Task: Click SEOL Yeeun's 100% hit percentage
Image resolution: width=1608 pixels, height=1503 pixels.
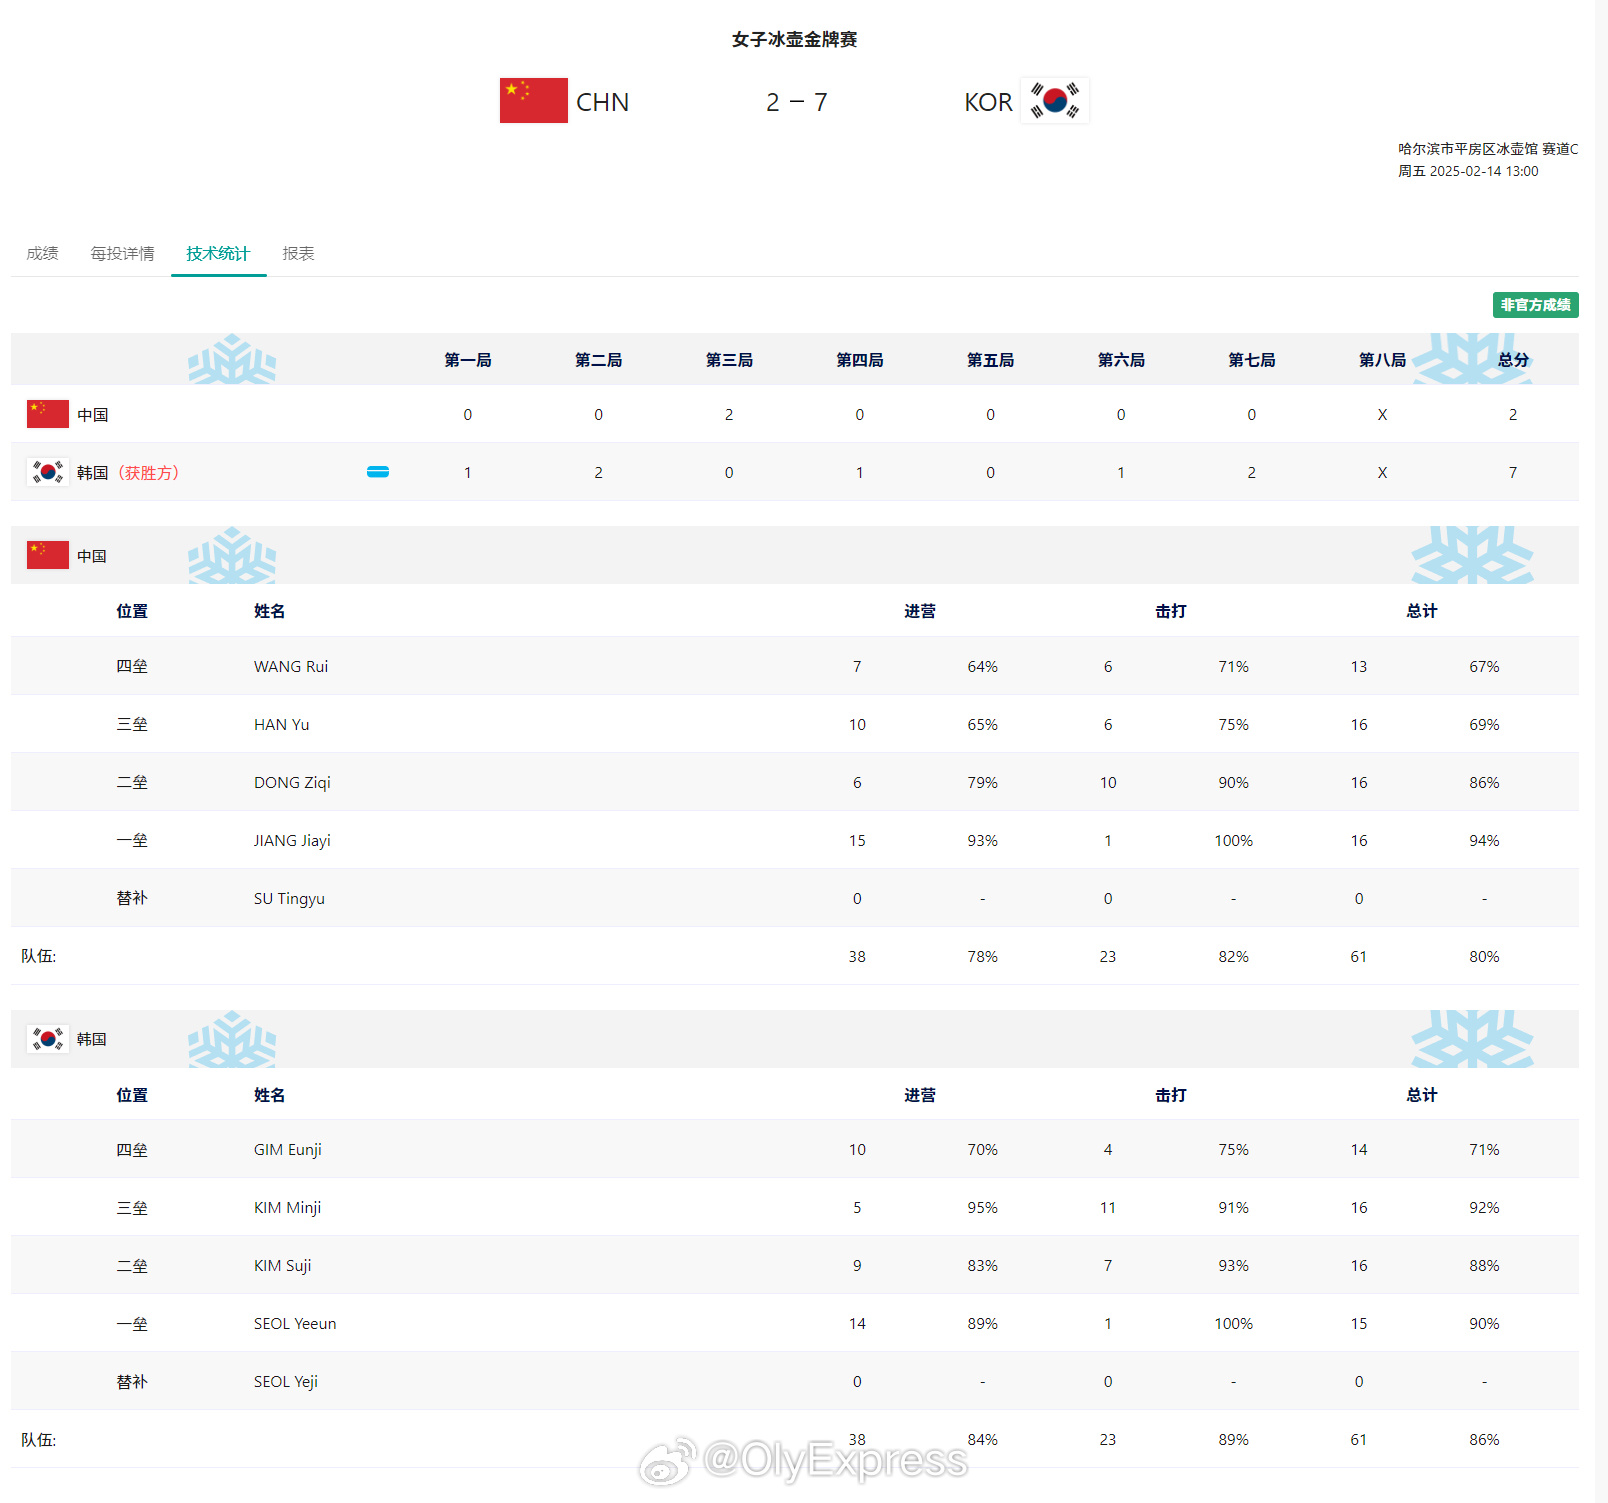Action: (1233, 1323)
